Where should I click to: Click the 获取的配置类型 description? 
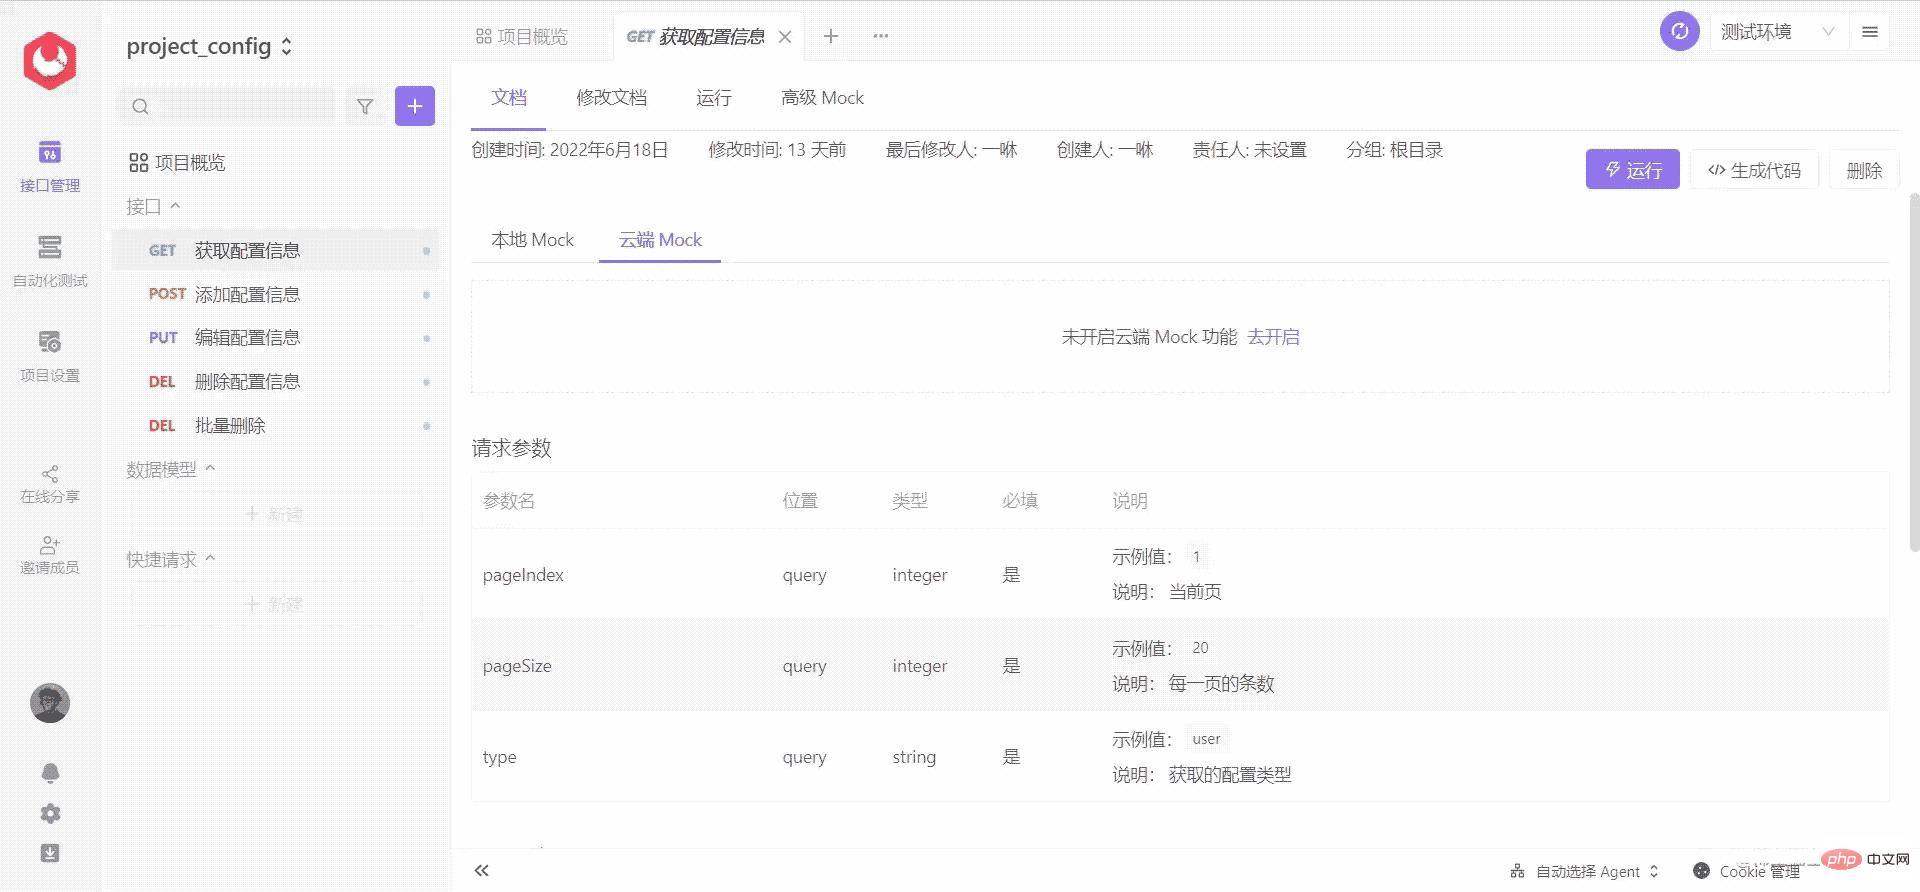pyautogui.click(x=1230, y=775)
